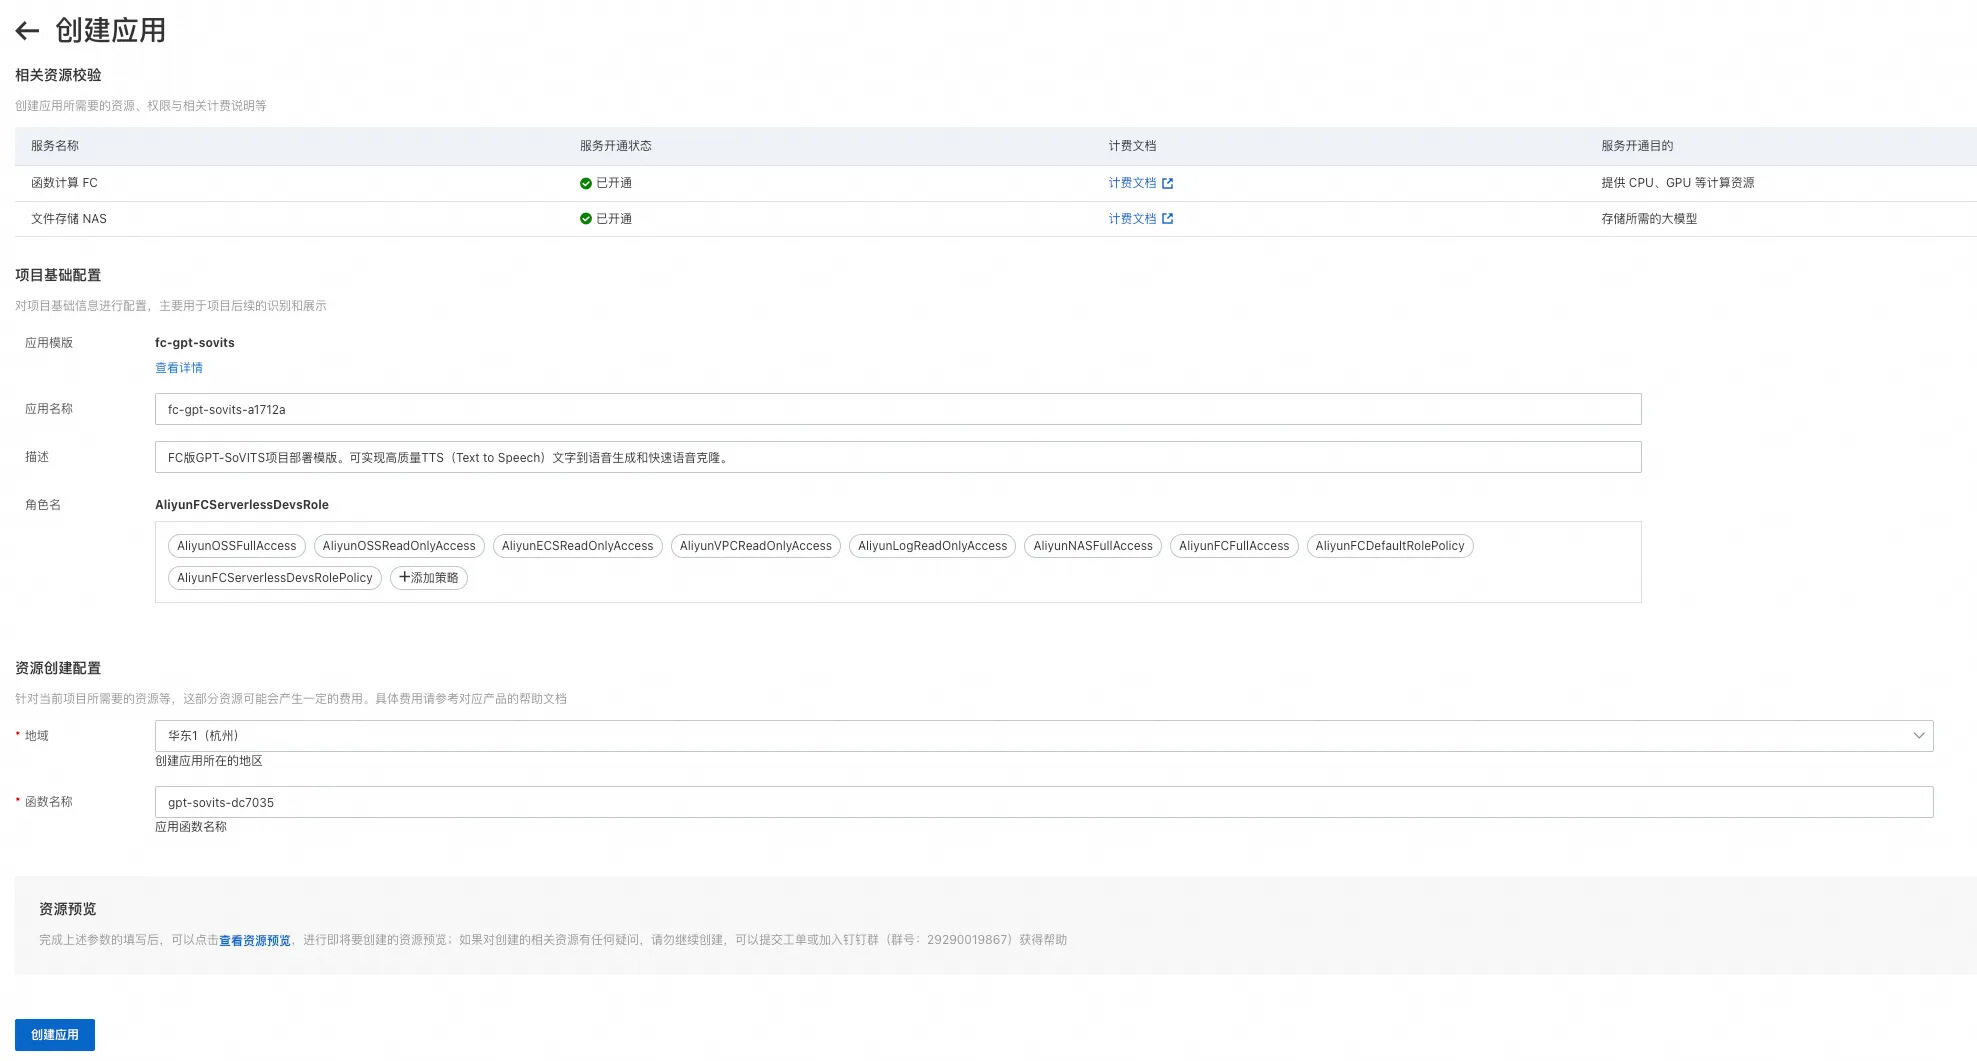
Task: Click the 应用名称 input field
Action: tap(898, 409)
